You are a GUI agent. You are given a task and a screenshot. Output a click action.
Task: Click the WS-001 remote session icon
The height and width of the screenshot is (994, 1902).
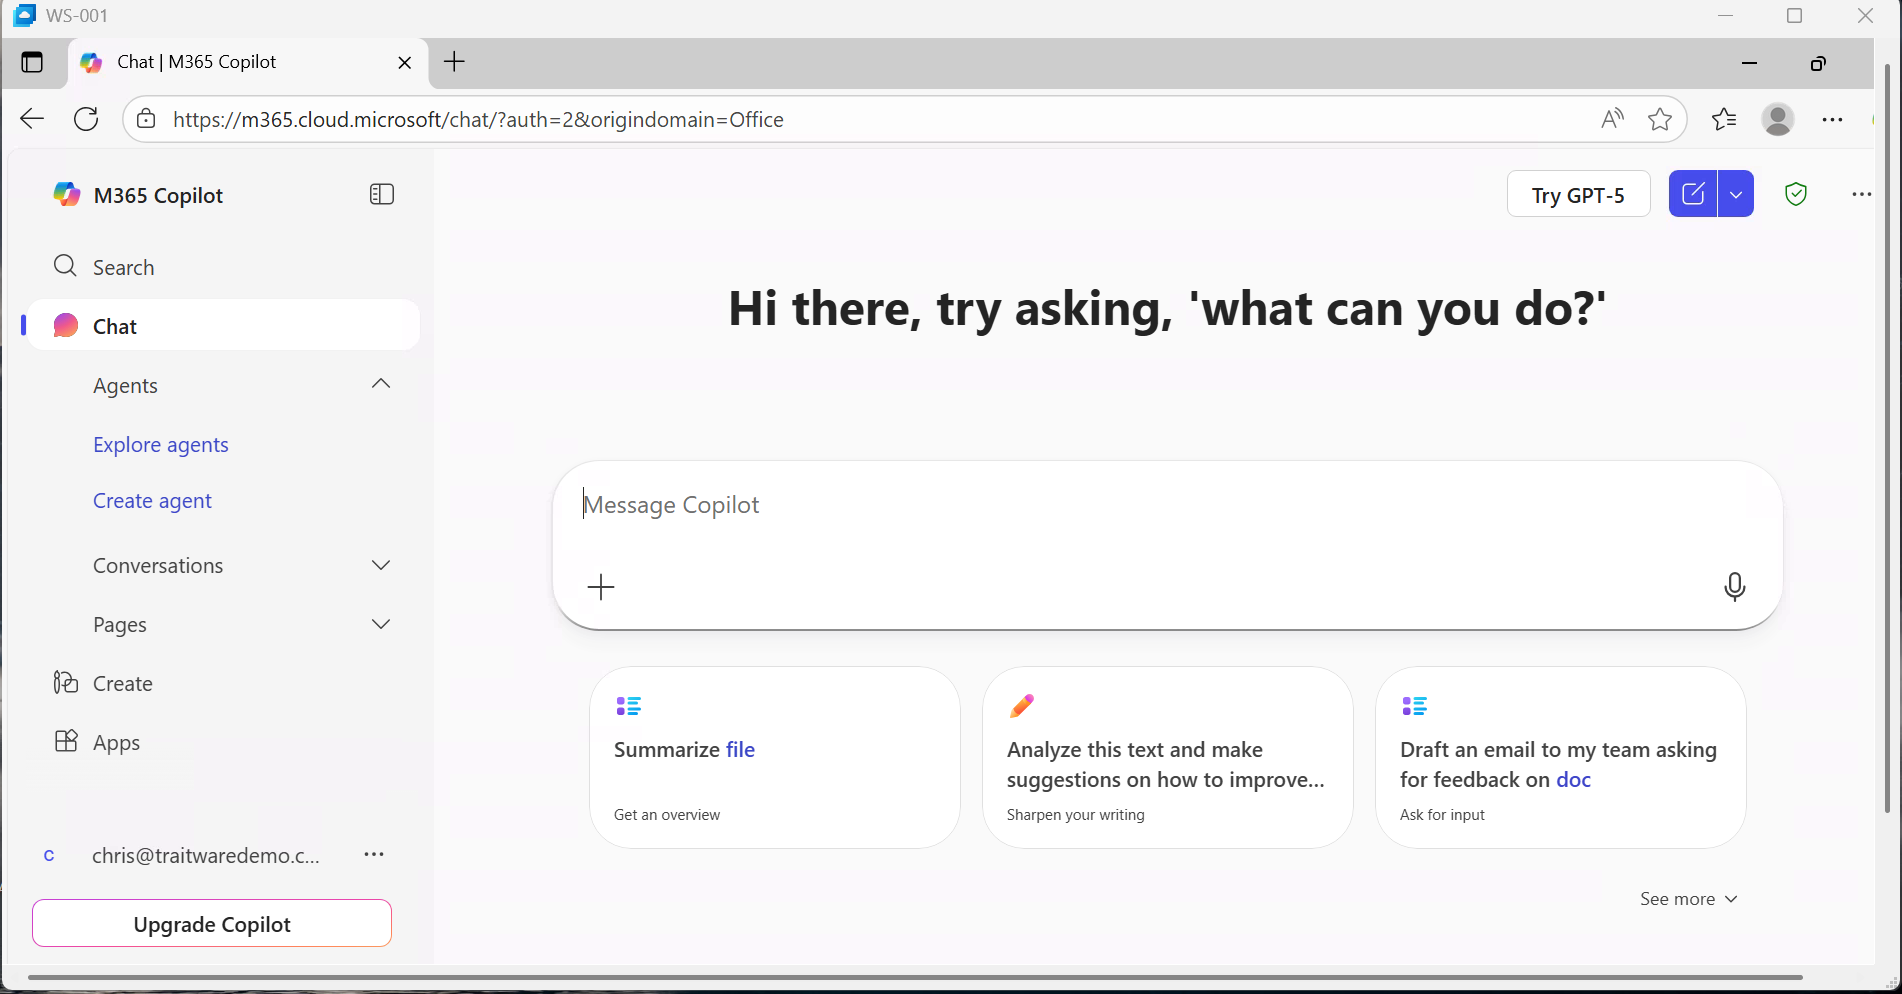24,15
